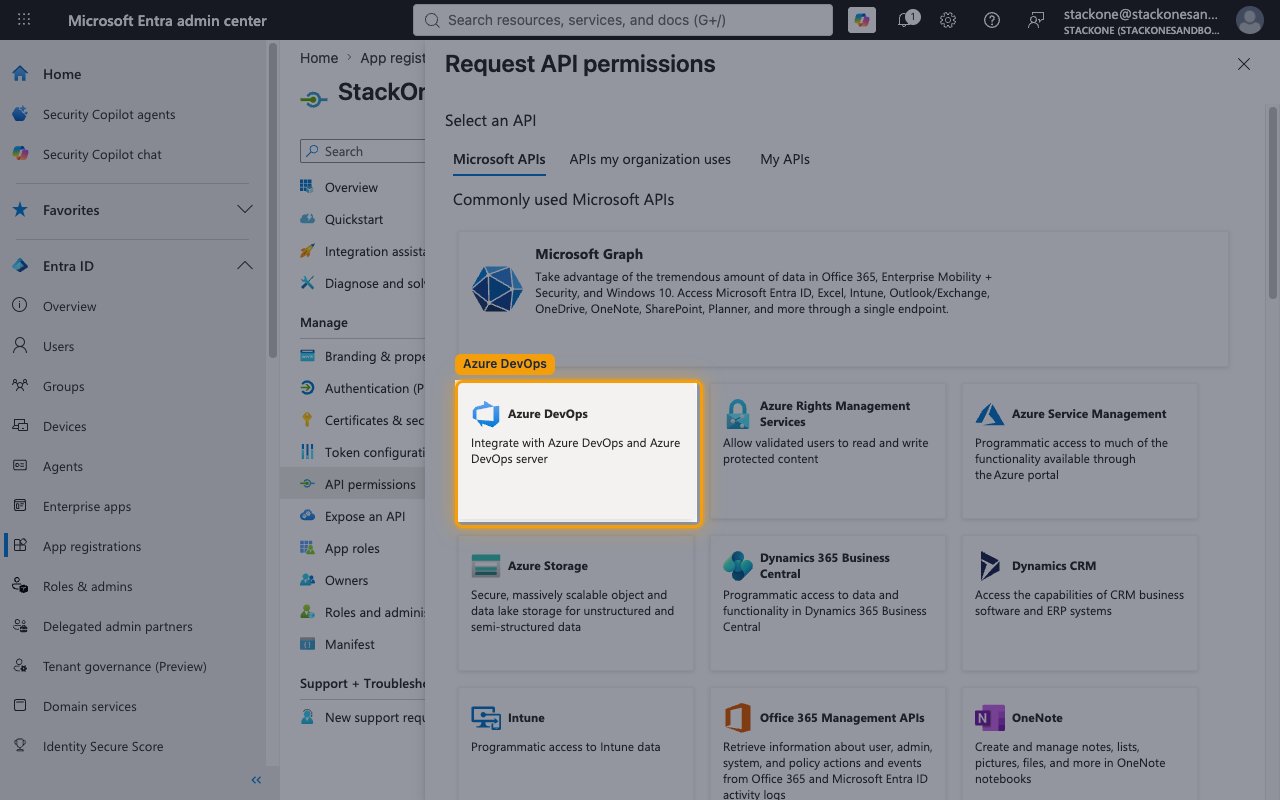
Task: Click Delegated admin partners in sidebar
Action: [x=117, y=626]
